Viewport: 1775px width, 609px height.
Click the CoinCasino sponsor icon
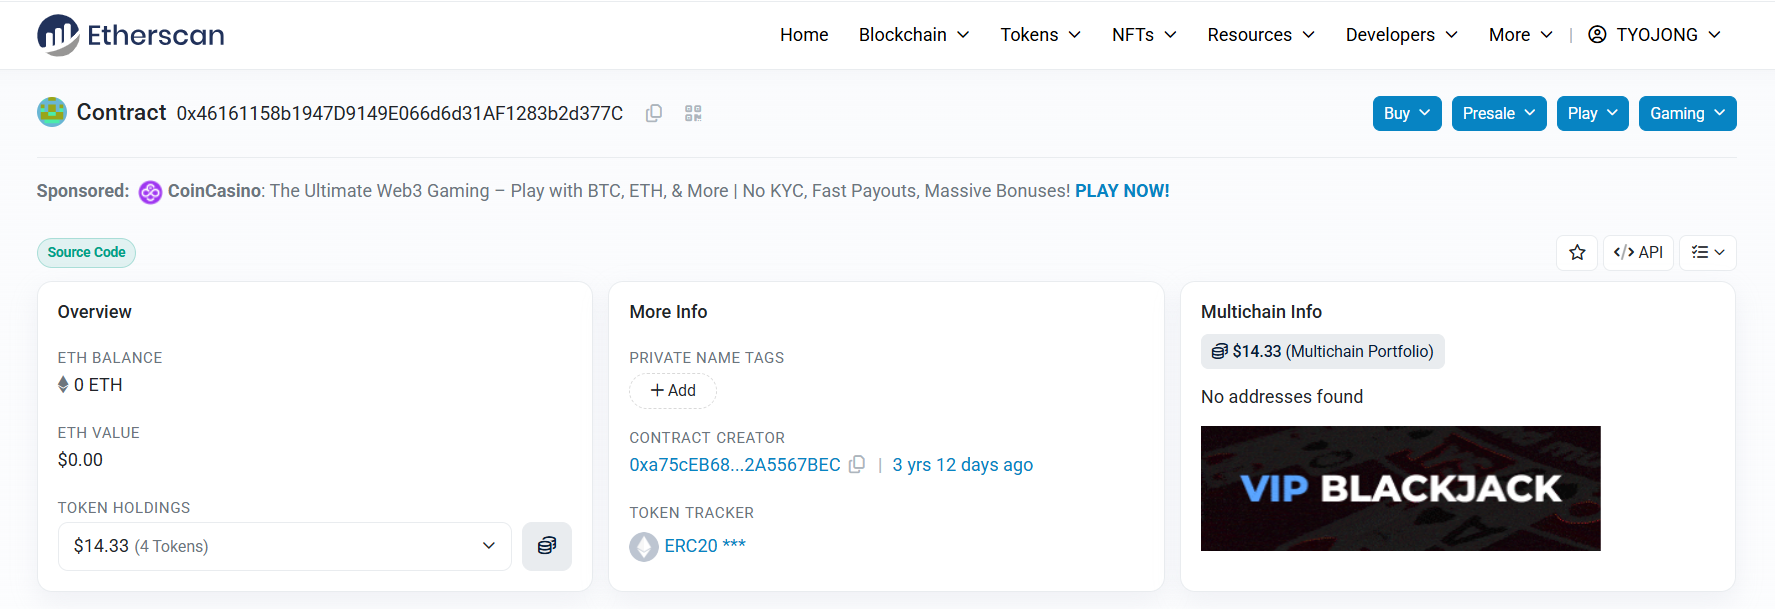point(150,192)
